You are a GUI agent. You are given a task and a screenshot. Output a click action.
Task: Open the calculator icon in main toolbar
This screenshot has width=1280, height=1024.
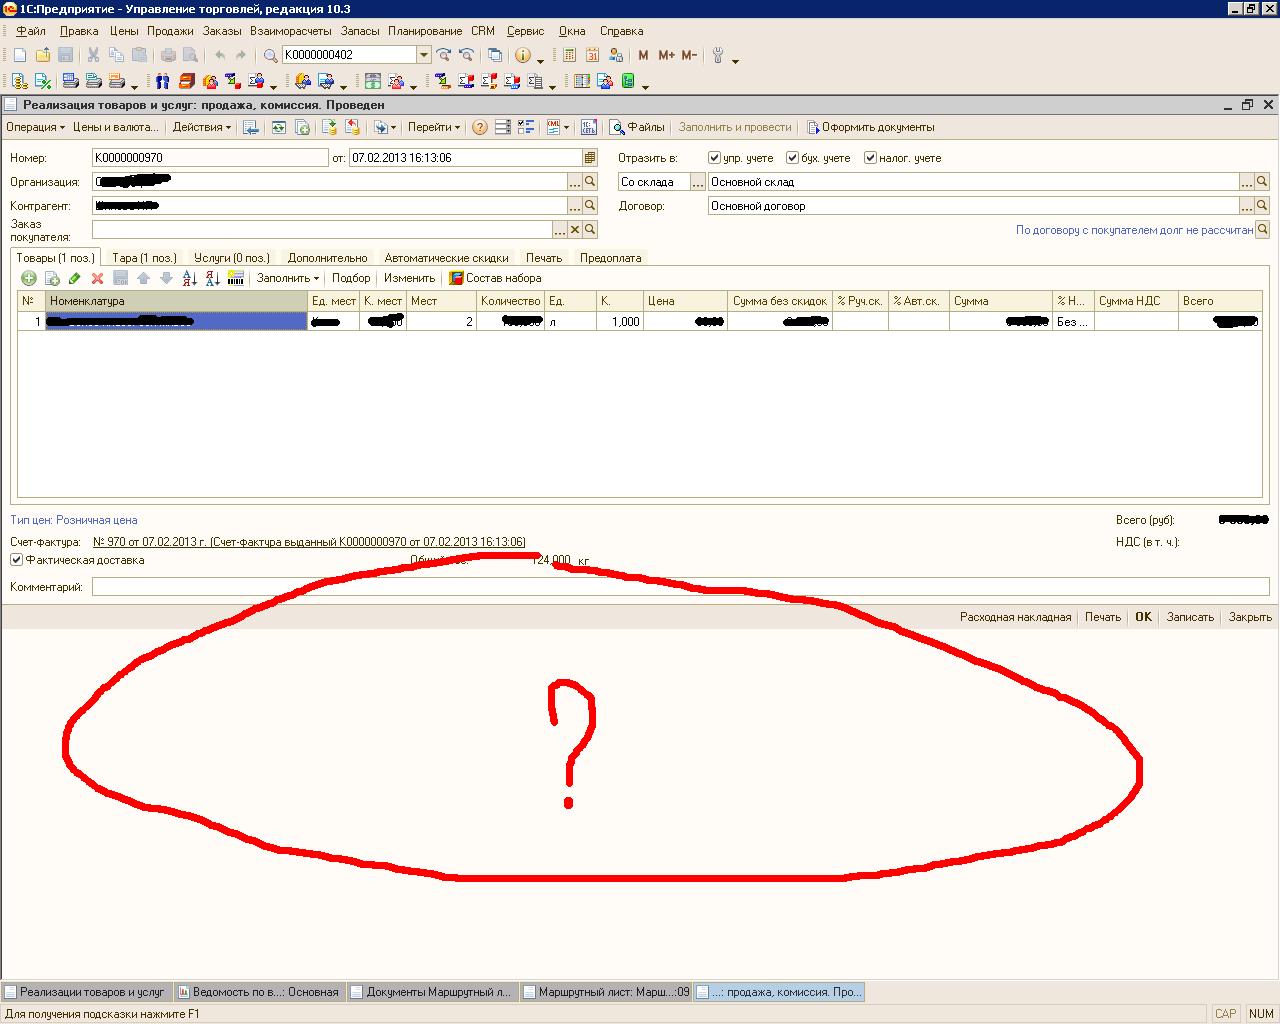click(x=569, y=56)
